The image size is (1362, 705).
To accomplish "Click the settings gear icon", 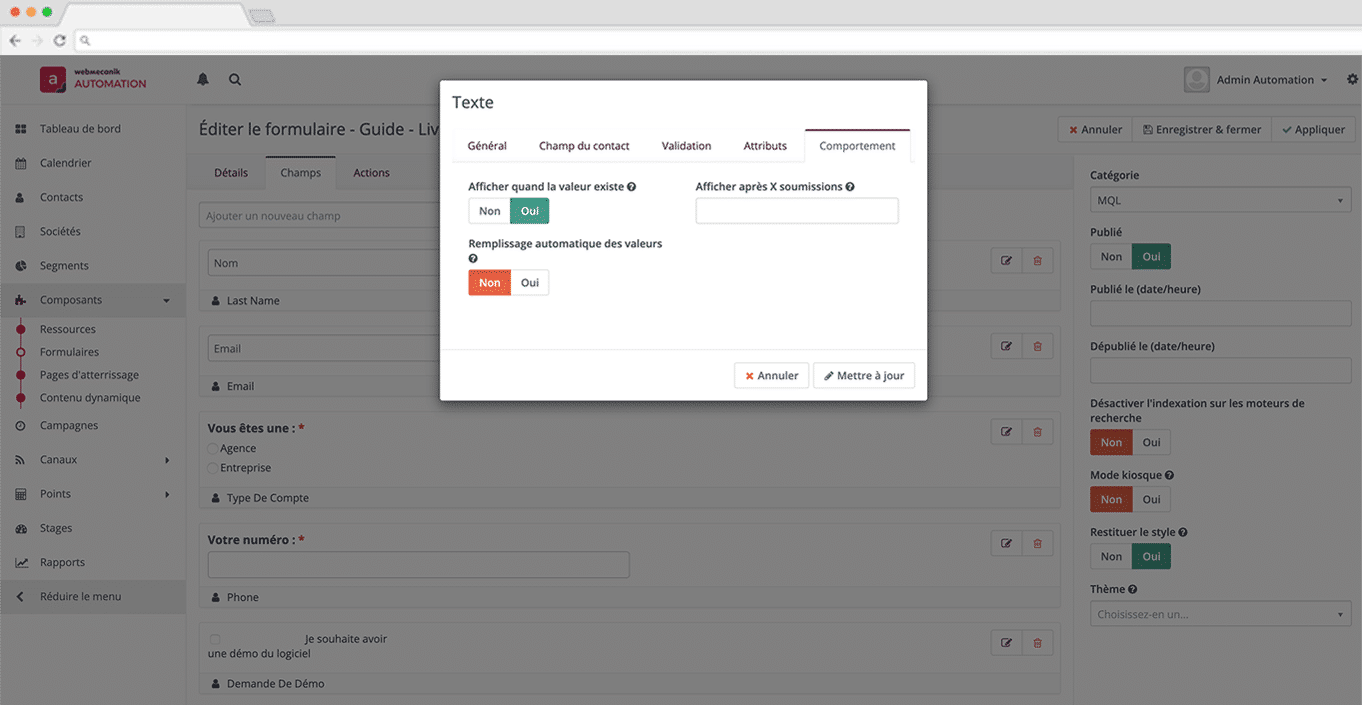I will click(x=1352, y=80).
